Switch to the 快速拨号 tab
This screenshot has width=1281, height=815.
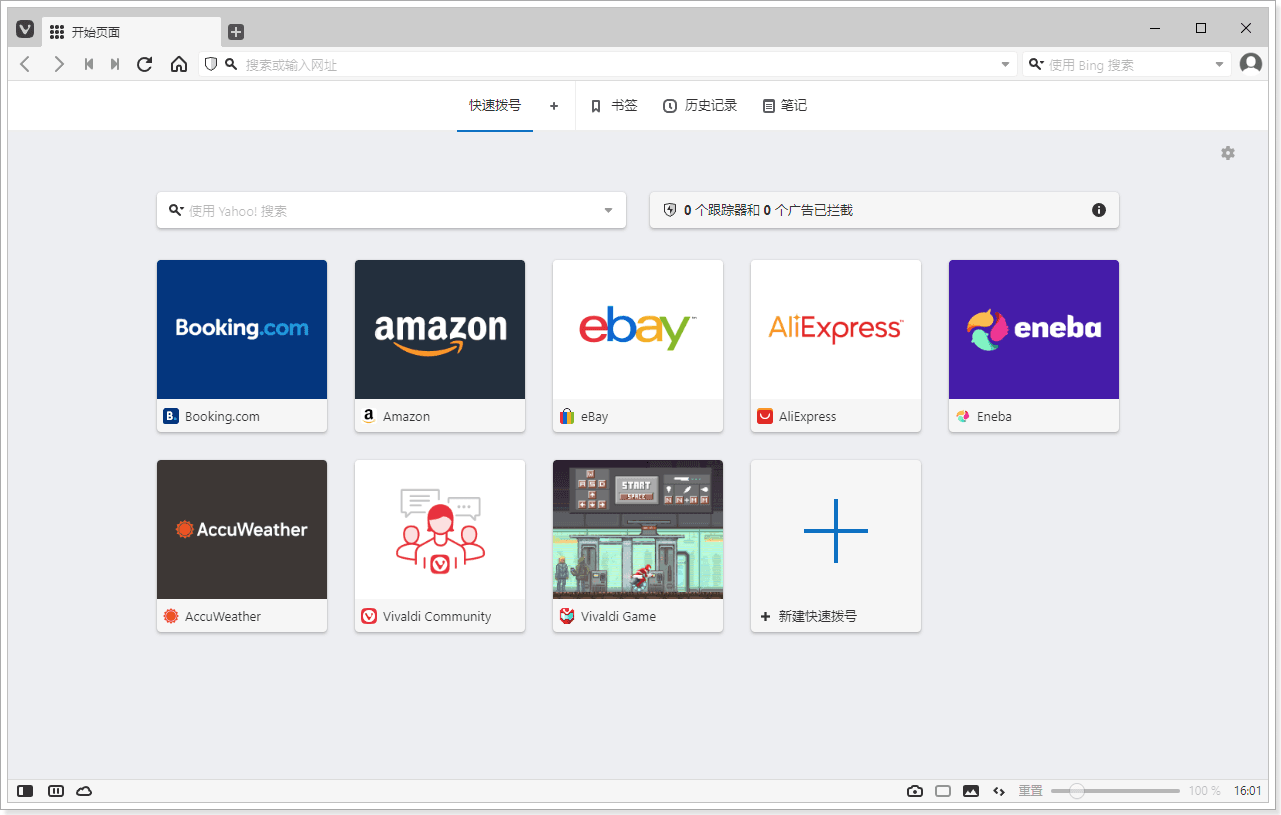click(495, 105)
